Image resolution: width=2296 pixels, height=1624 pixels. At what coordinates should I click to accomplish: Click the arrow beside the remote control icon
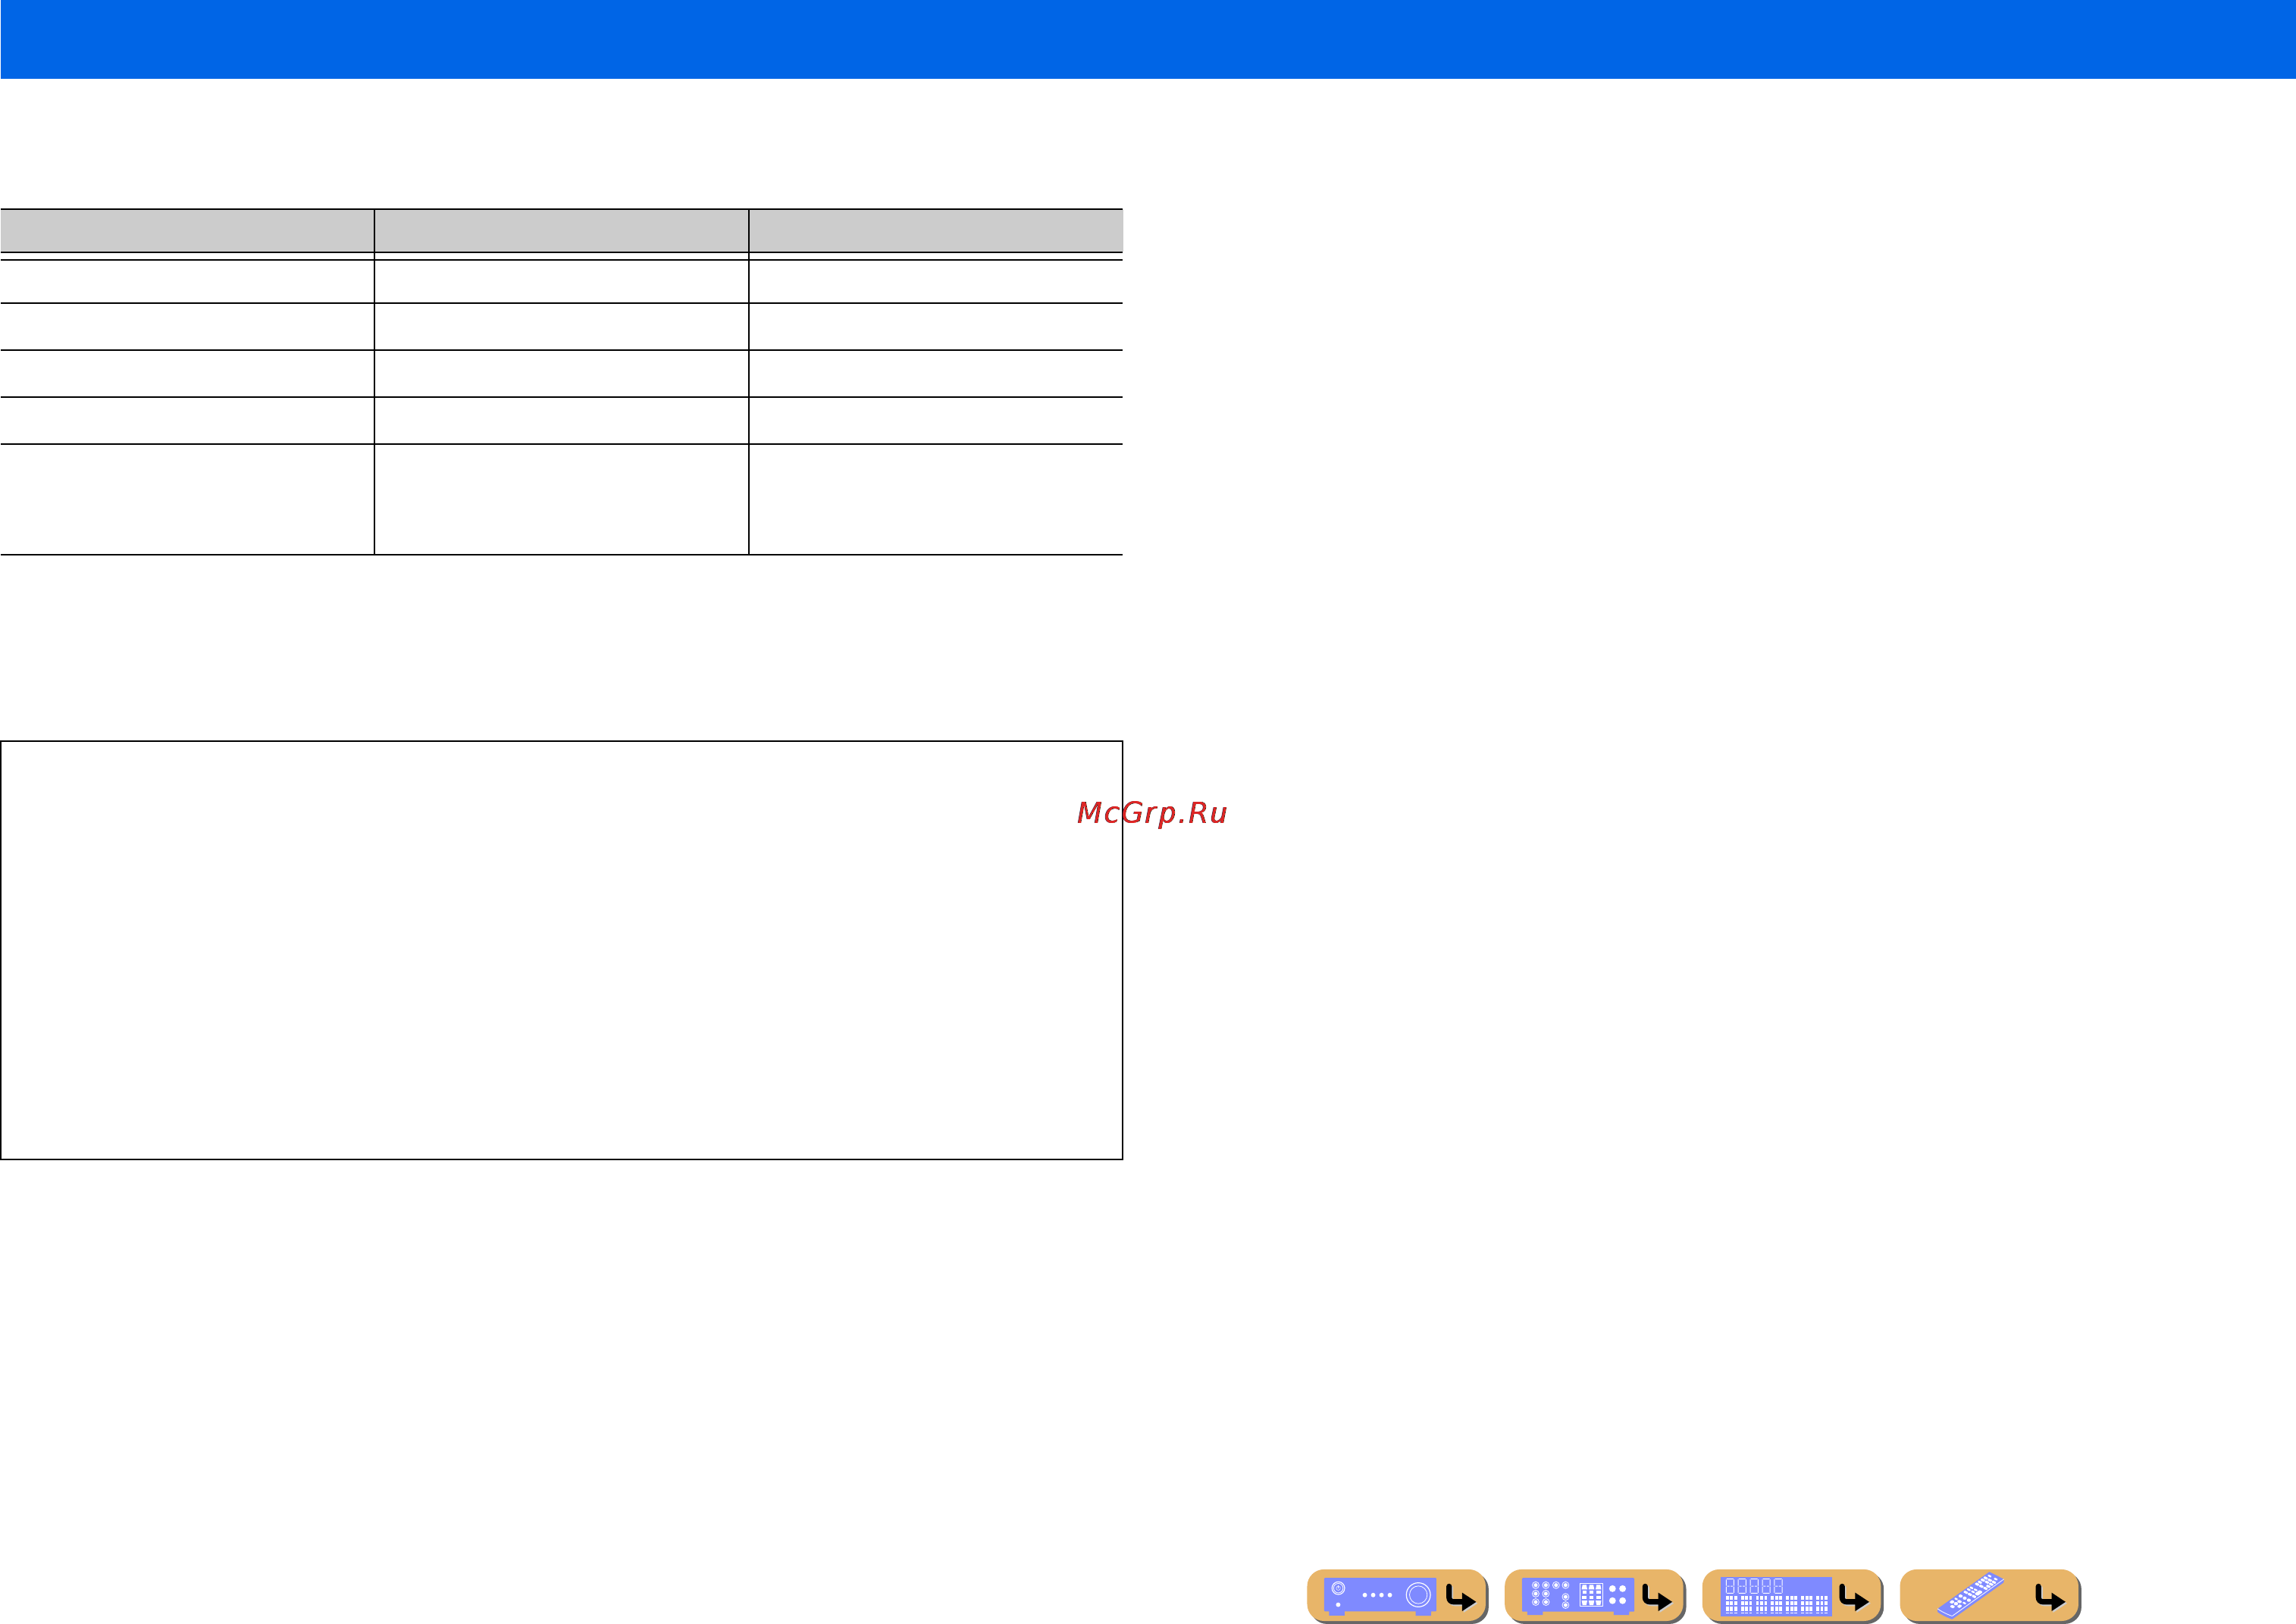coord(2050,1598)
